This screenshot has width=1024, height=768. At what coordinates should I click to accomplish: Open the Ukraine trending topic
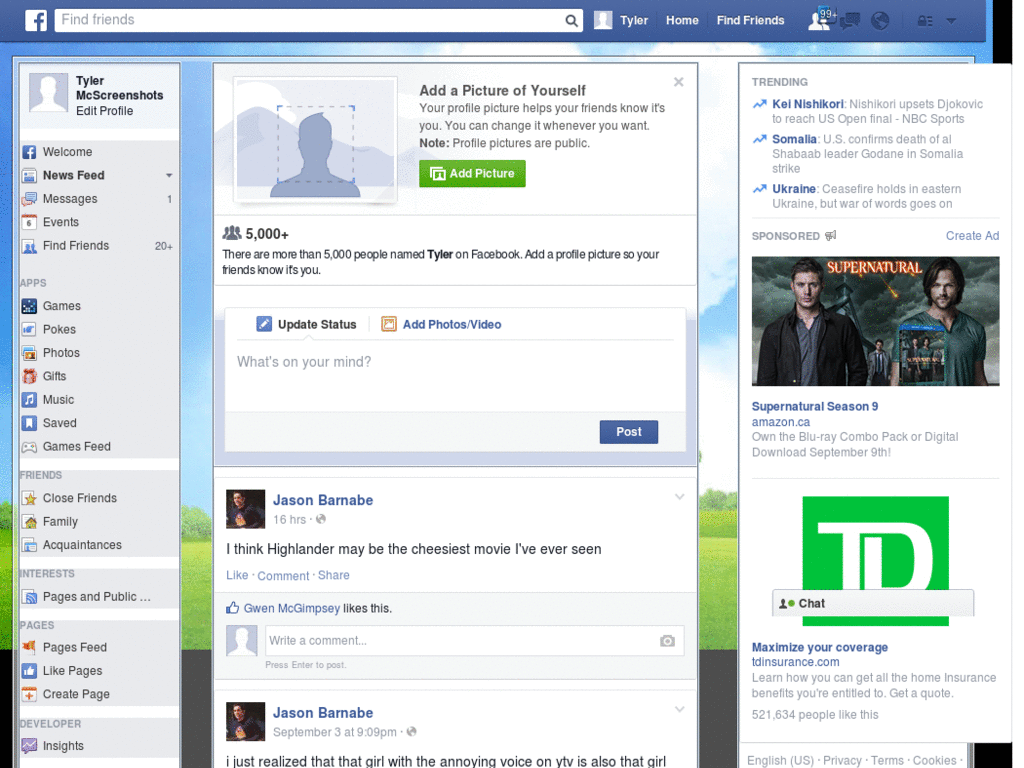[x=793, y=189]
